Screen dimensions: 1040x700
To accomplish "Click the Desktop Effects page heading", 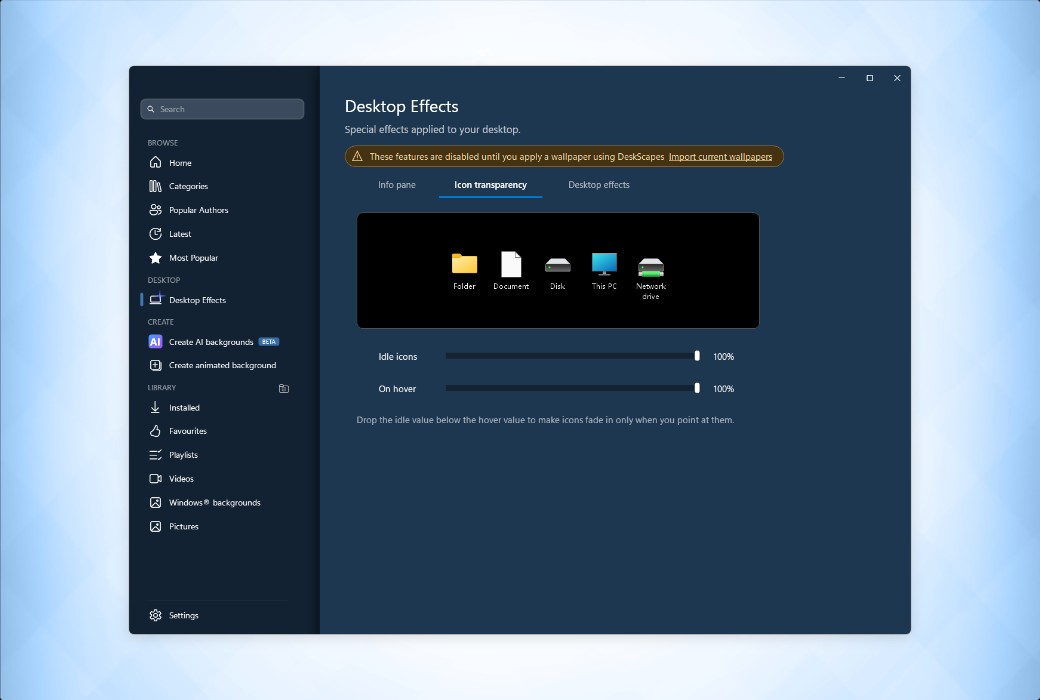I will [x=401, y=107].
